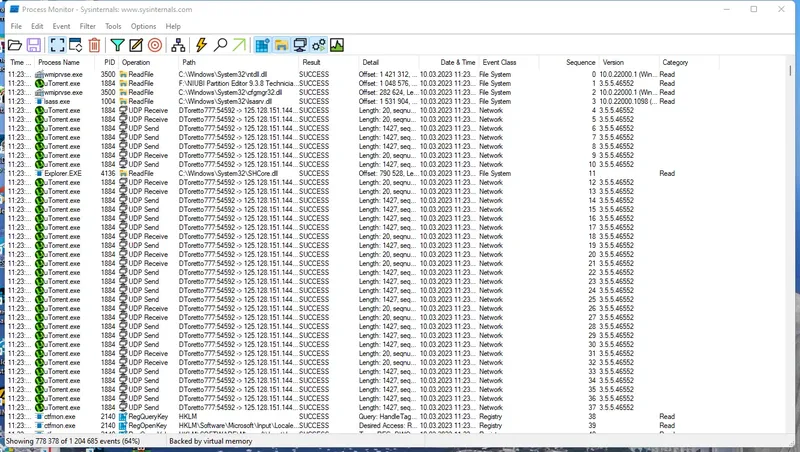Click the Date & Time column header
Viewport: 800px width, 452px height.
[x=448, y=62]
